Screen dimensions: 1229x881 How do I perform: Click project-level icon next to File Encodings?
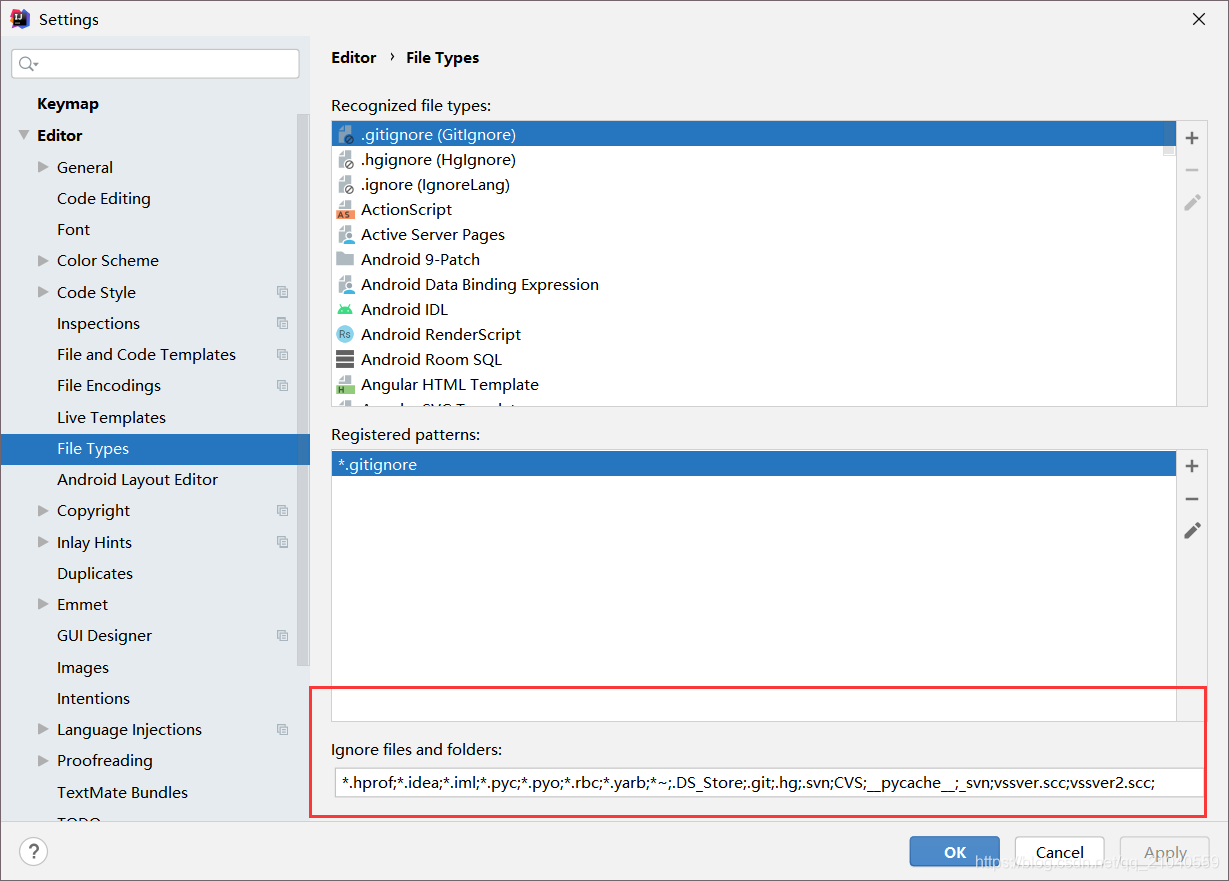(x=283, y=385)
